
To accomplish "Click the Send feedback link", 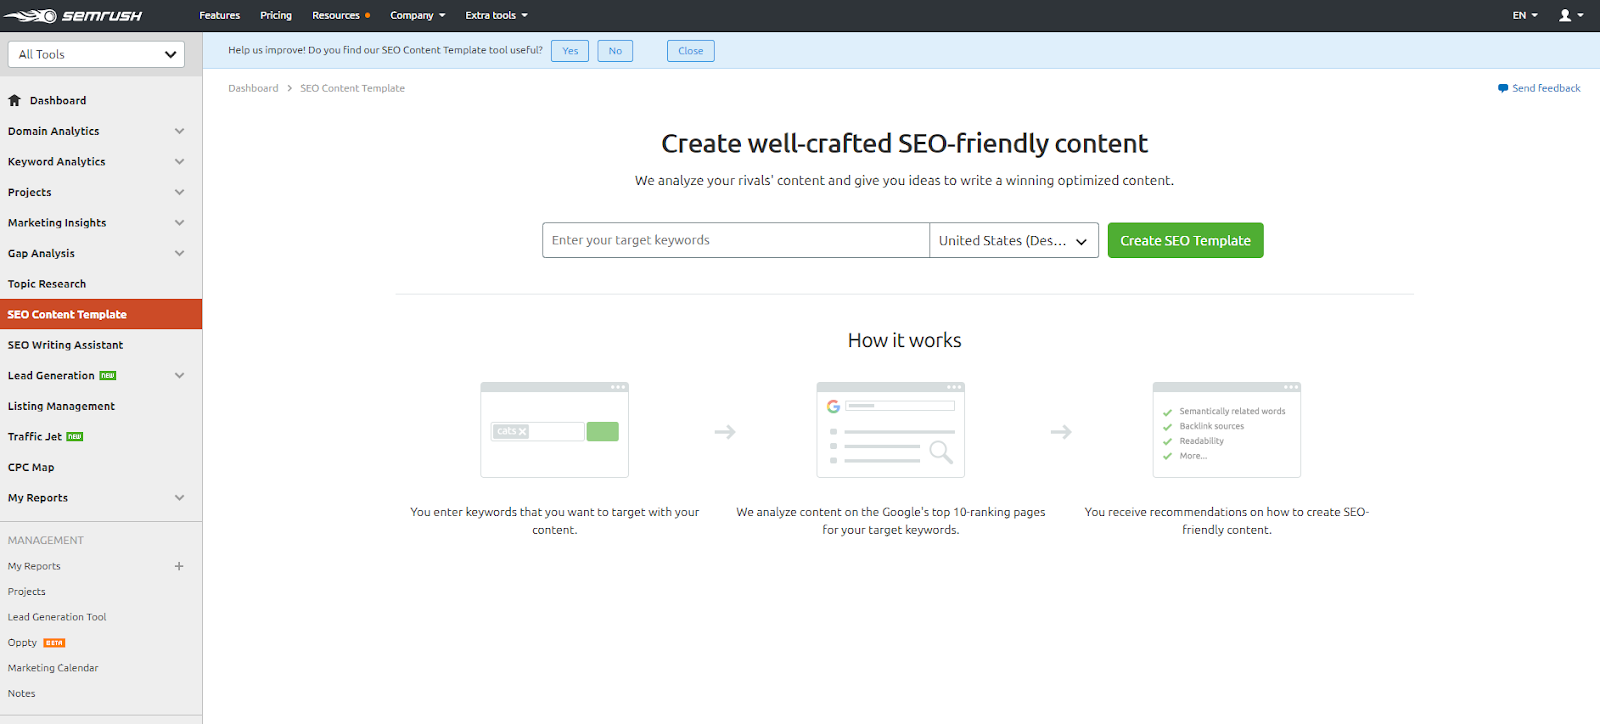I will point(1546,88).
